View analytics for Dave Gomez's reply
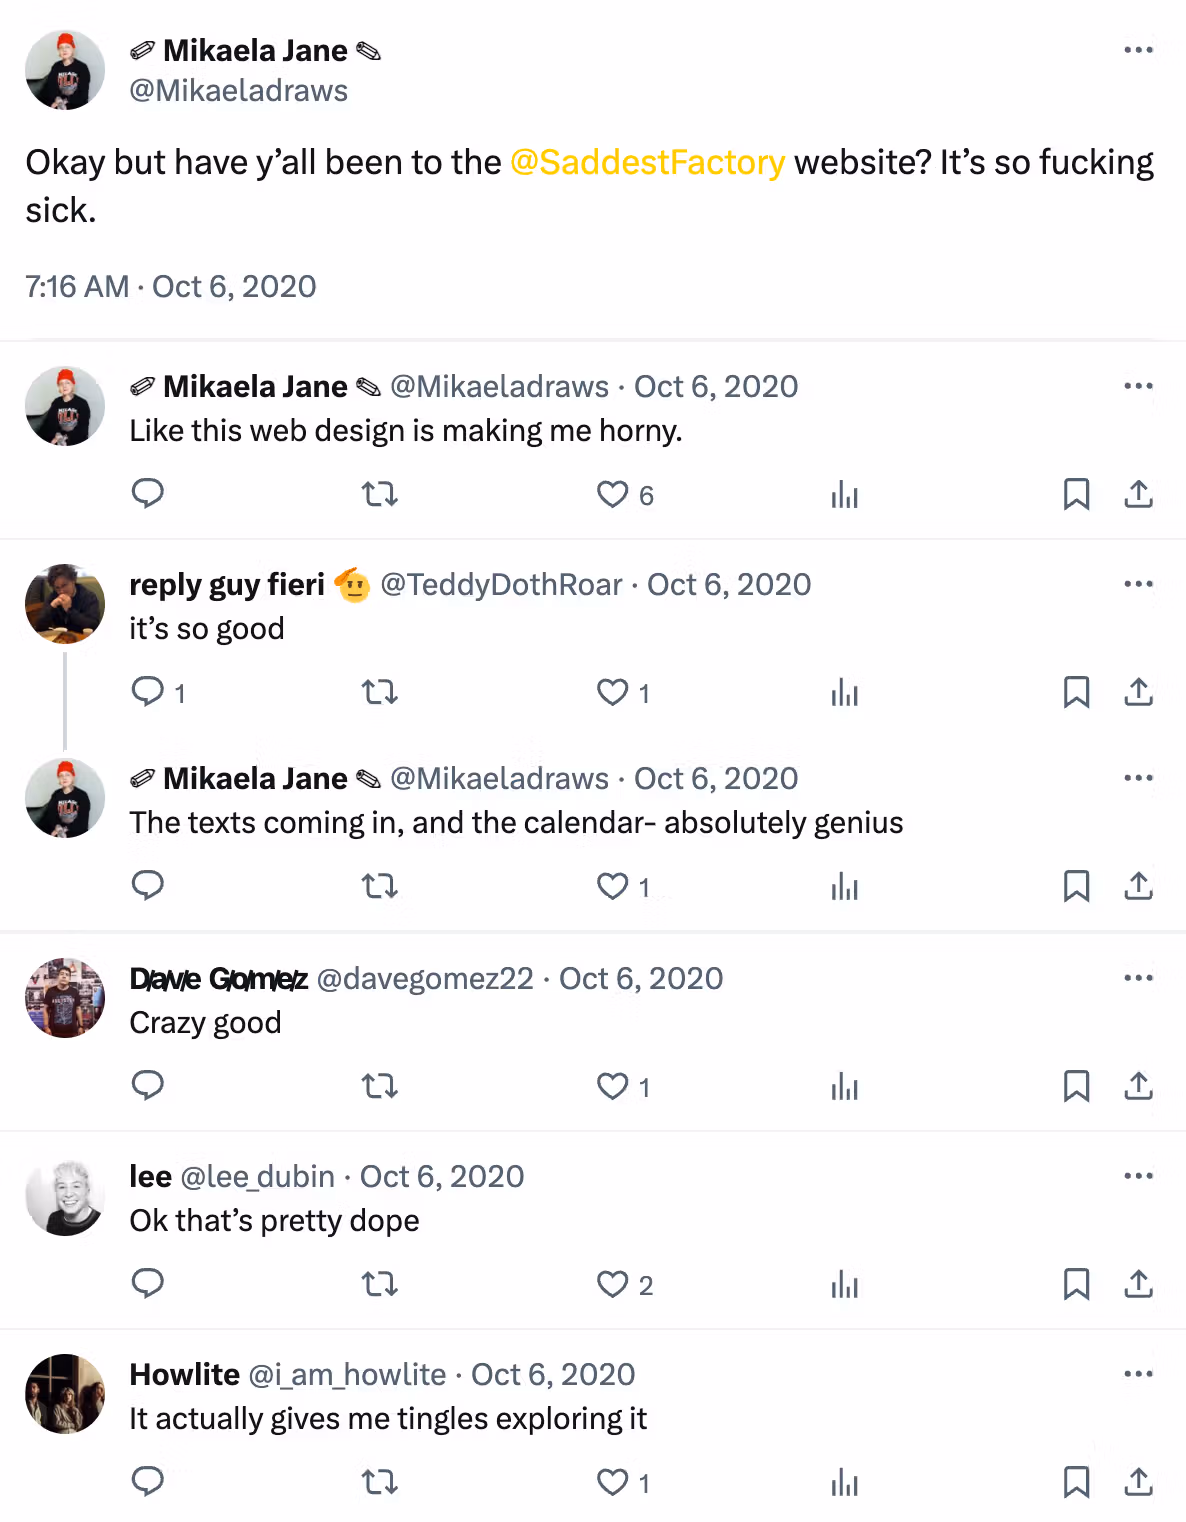Image resolution: width=1186 pixels, height=1522 pixels. tap(844, 1086)
